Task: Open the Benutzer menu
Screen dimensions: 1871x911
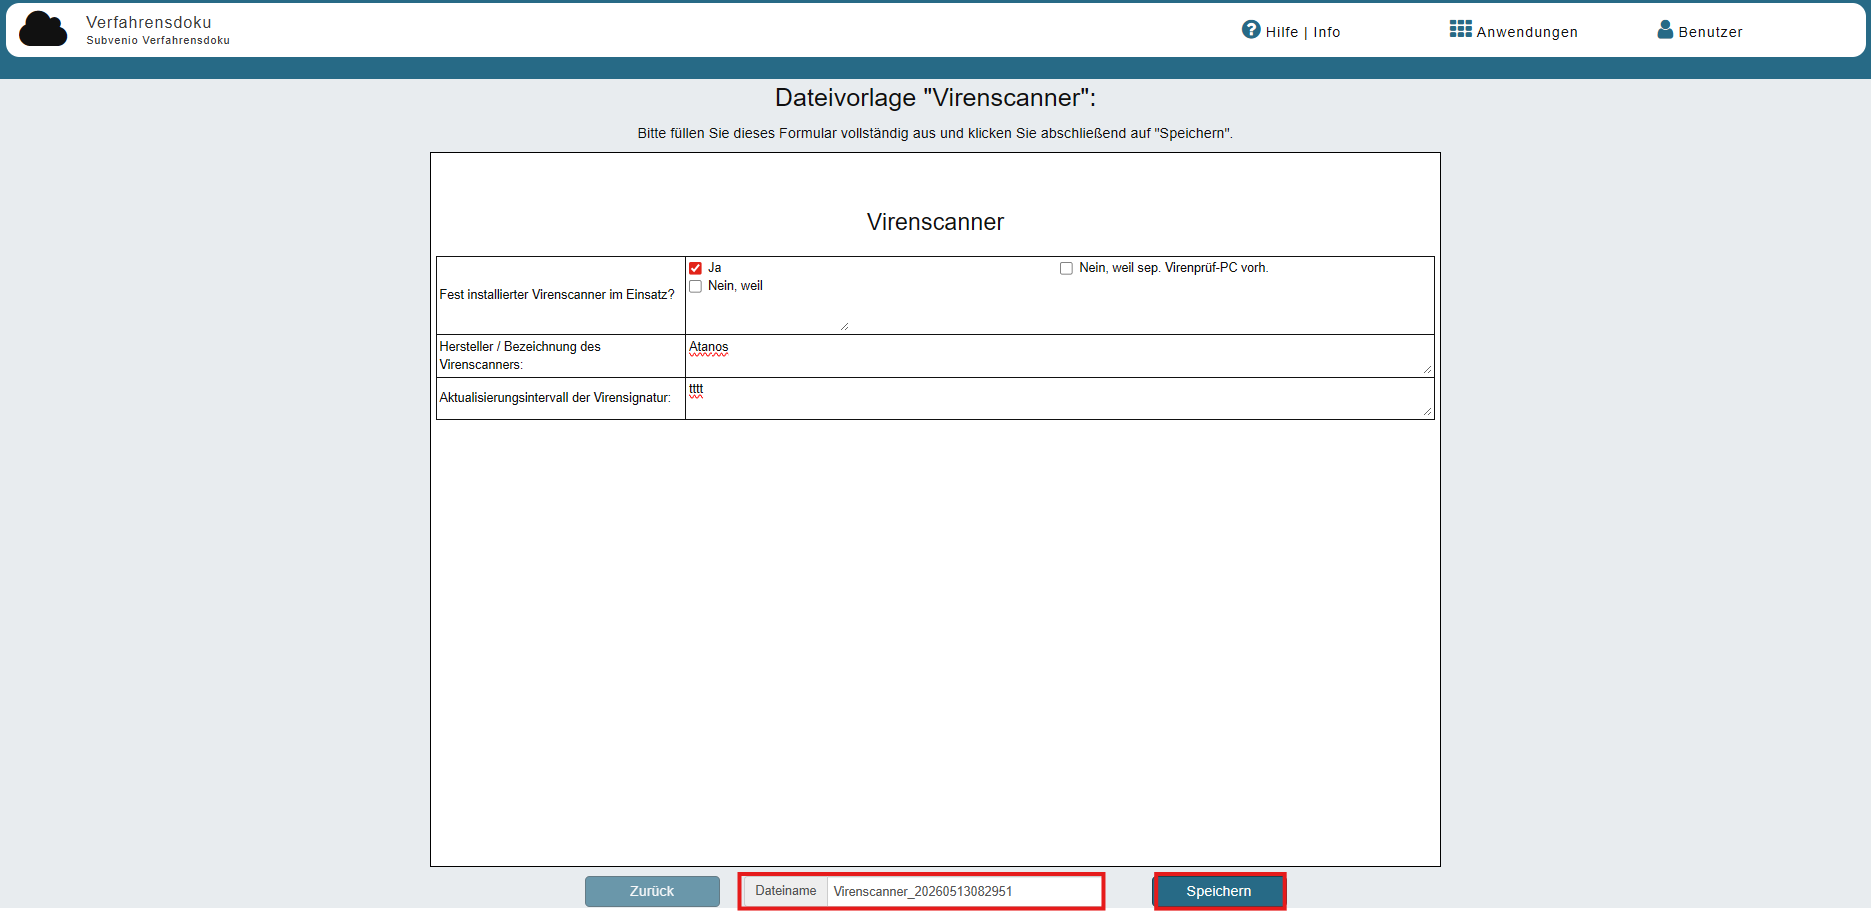Action: [x=1700, y=31]
